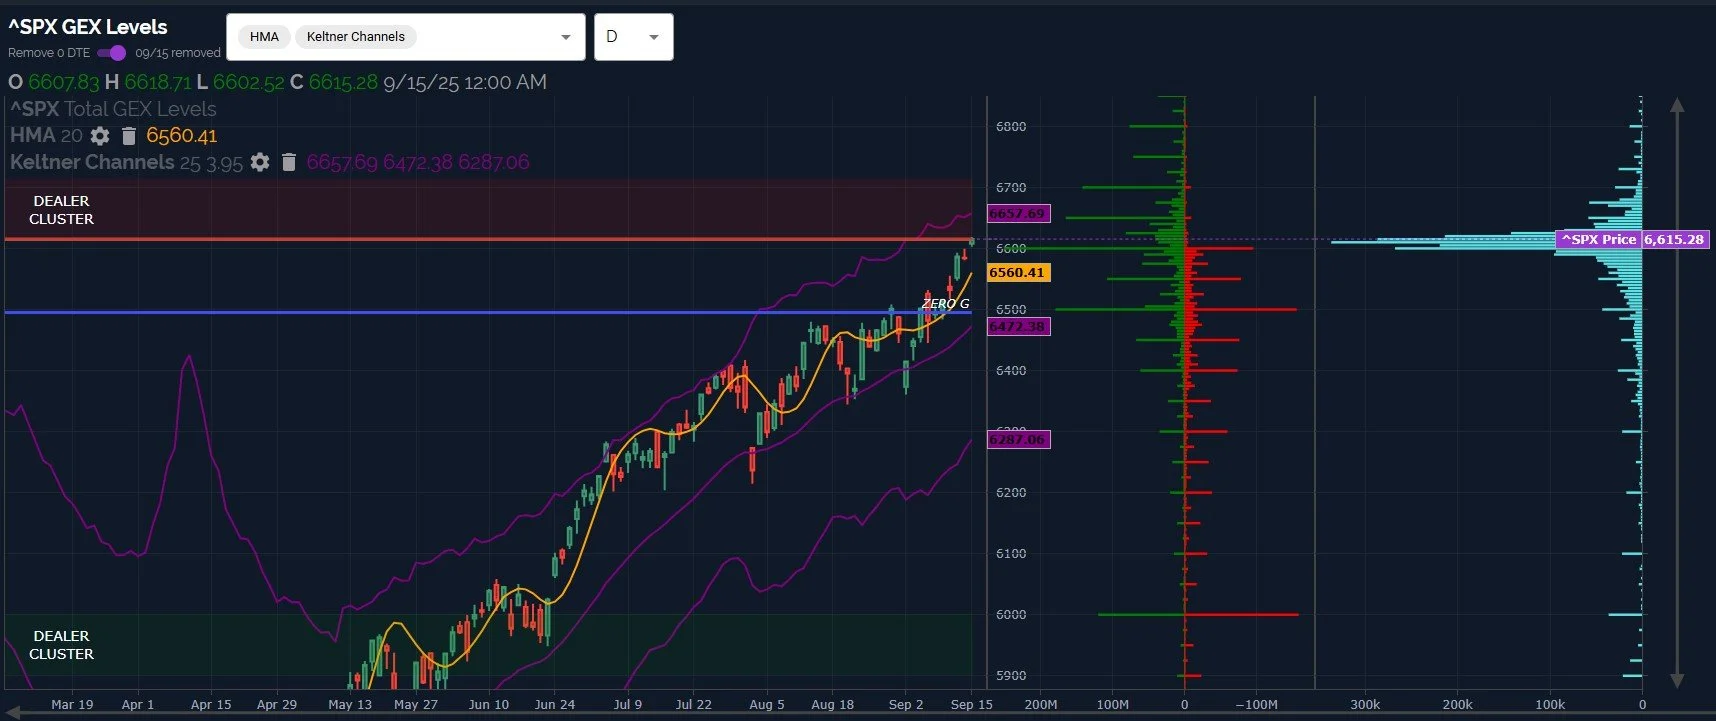The height and width of the screenshot is (721, 1716).
Task: Click the 300k volume axis label
Action: [1365, 704]
